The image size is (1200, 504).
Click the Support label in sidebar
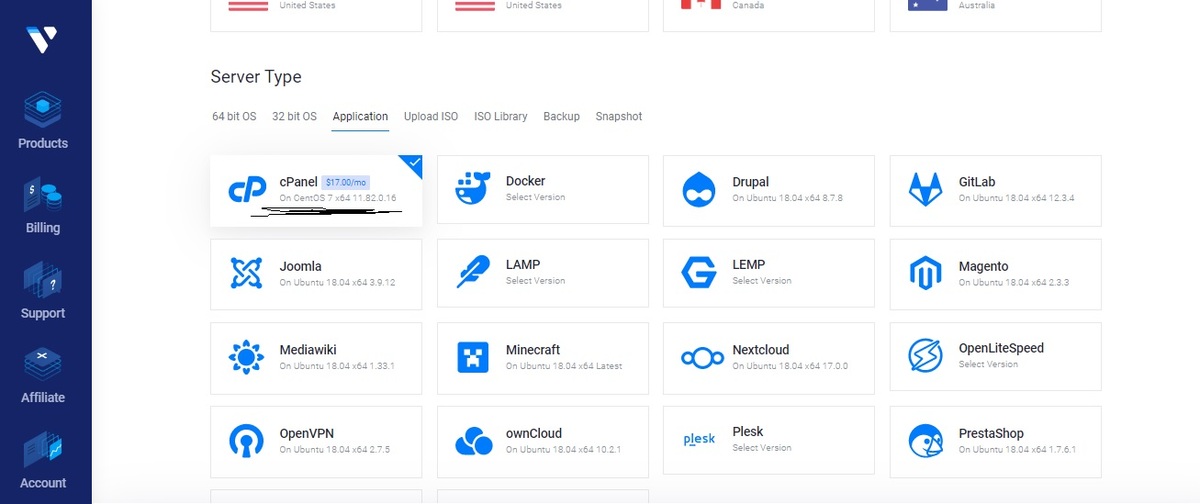[43, 313]
